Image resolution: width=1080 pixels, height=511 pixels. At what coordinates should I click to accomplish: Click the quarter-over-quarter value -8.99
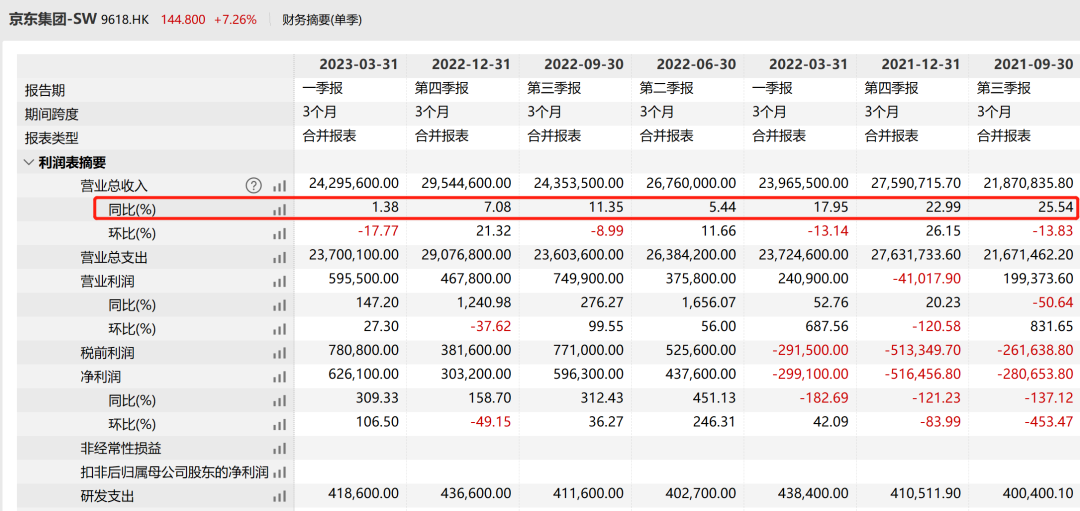(606, 231)
